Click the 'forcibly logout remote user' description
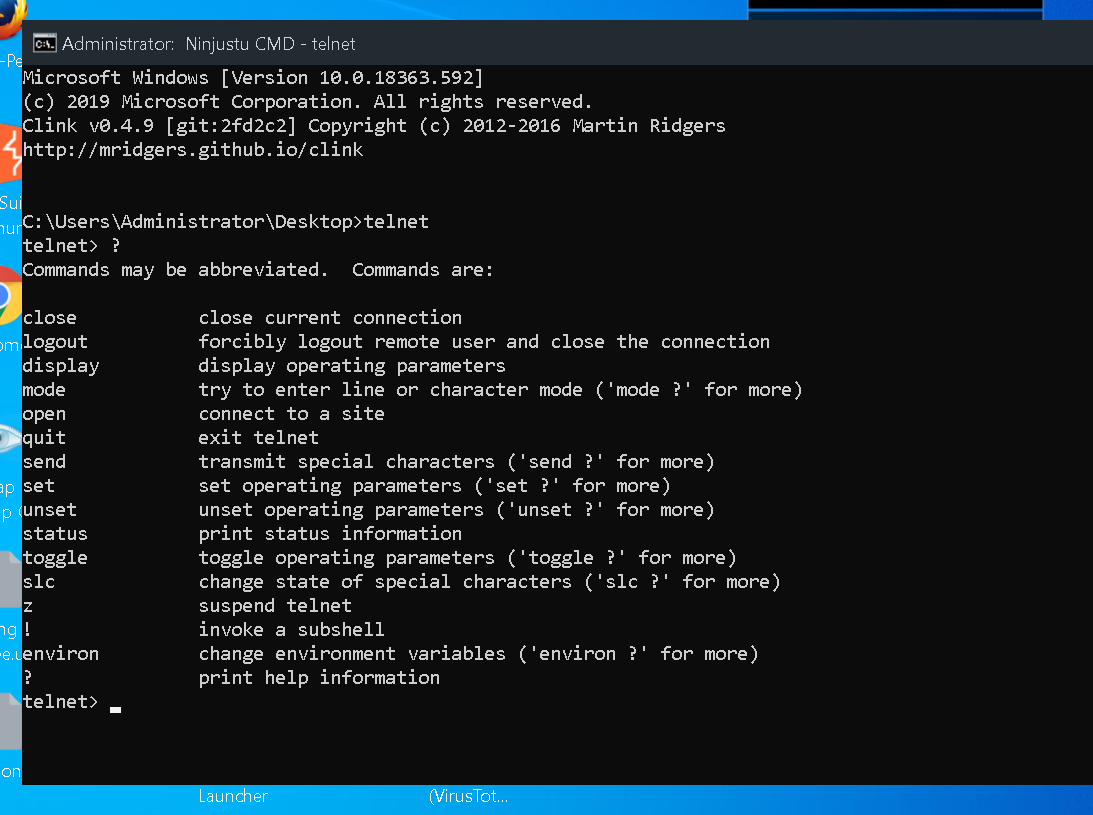 pos(484,342)
